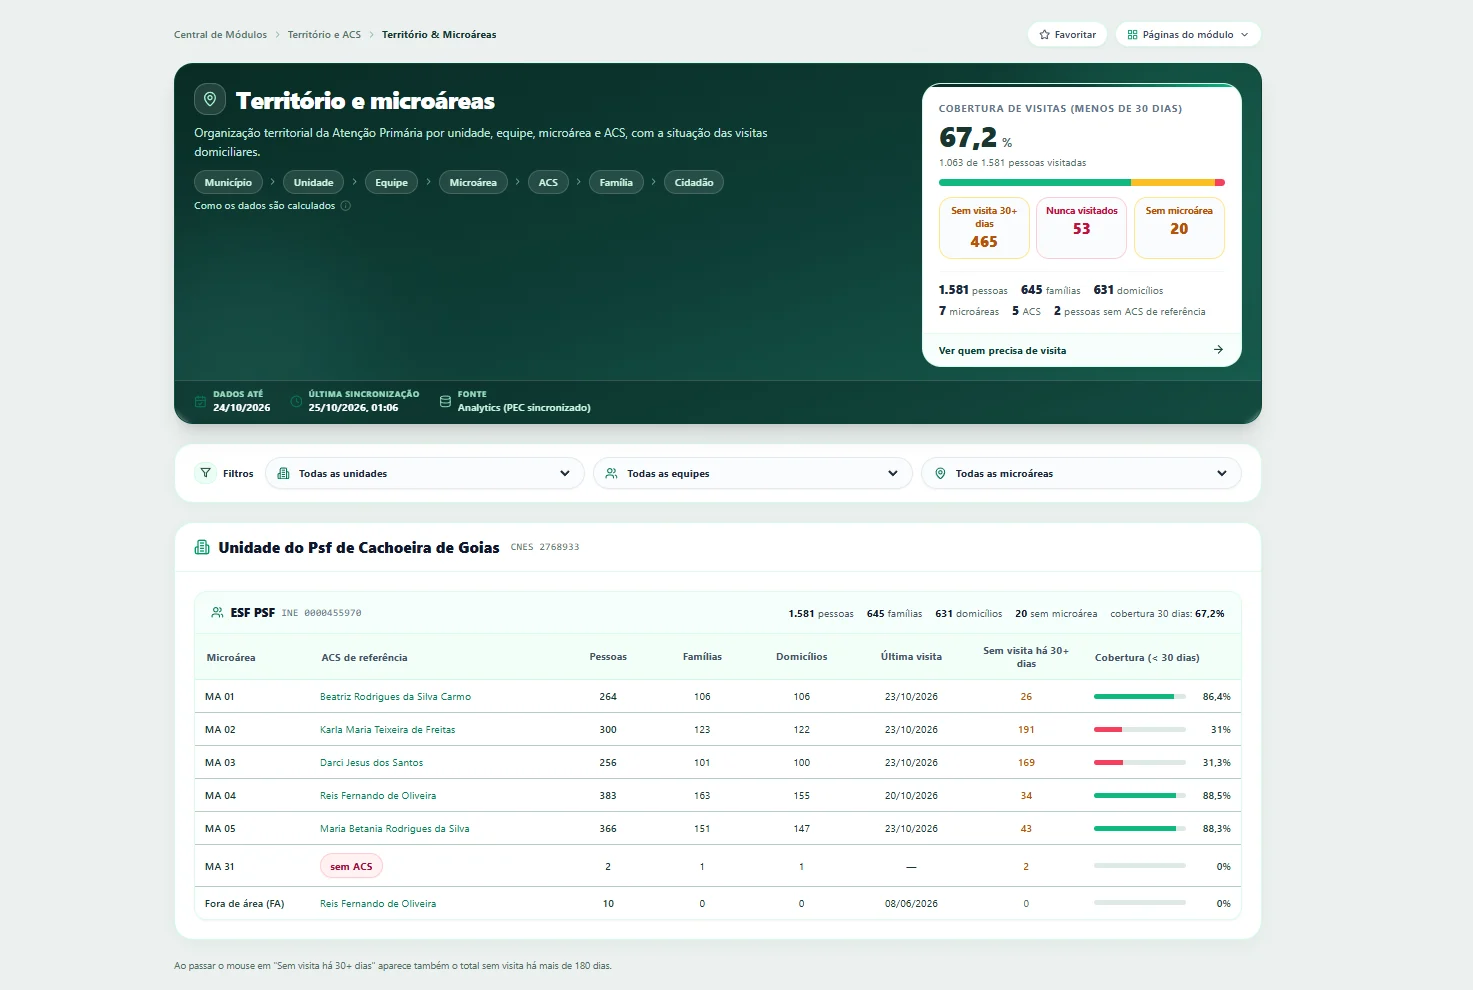Image resolution: width=1473 pixels, height=990 pixels.
Task: Open the Páginas do módulo dropdown
Action: [x=1188, y=34]
